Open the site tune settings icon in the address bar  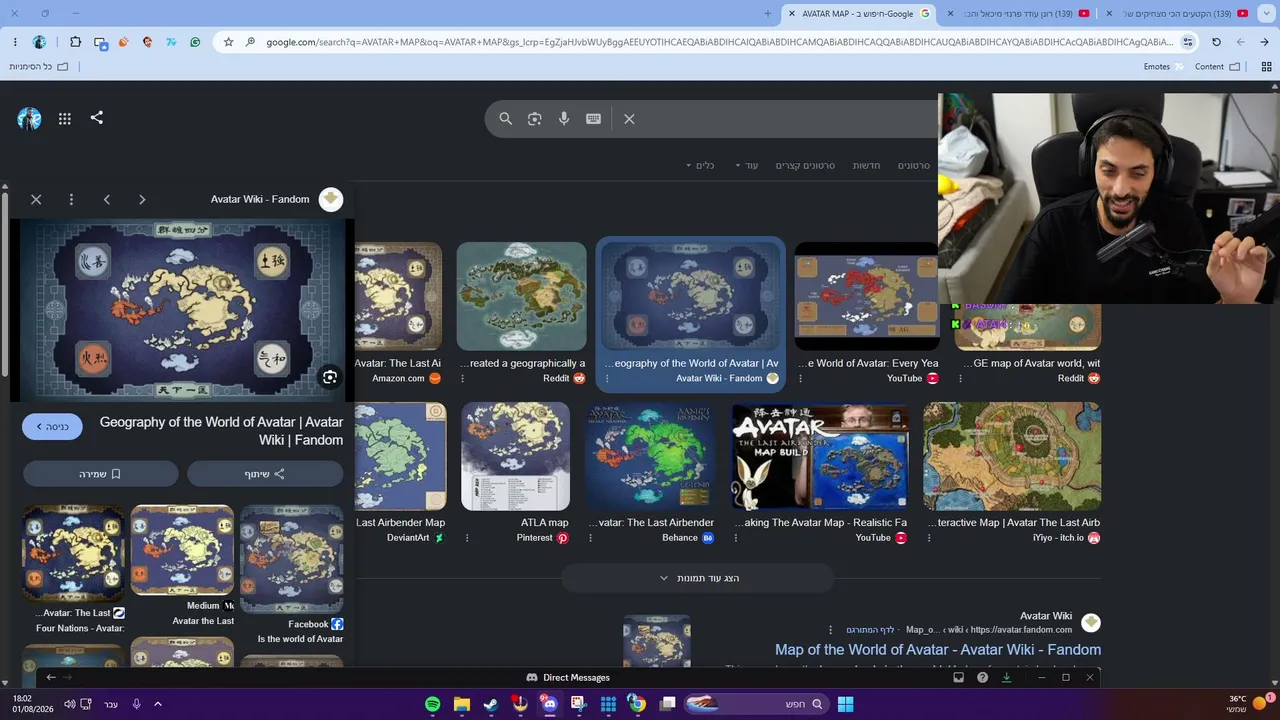point(1188,42)
